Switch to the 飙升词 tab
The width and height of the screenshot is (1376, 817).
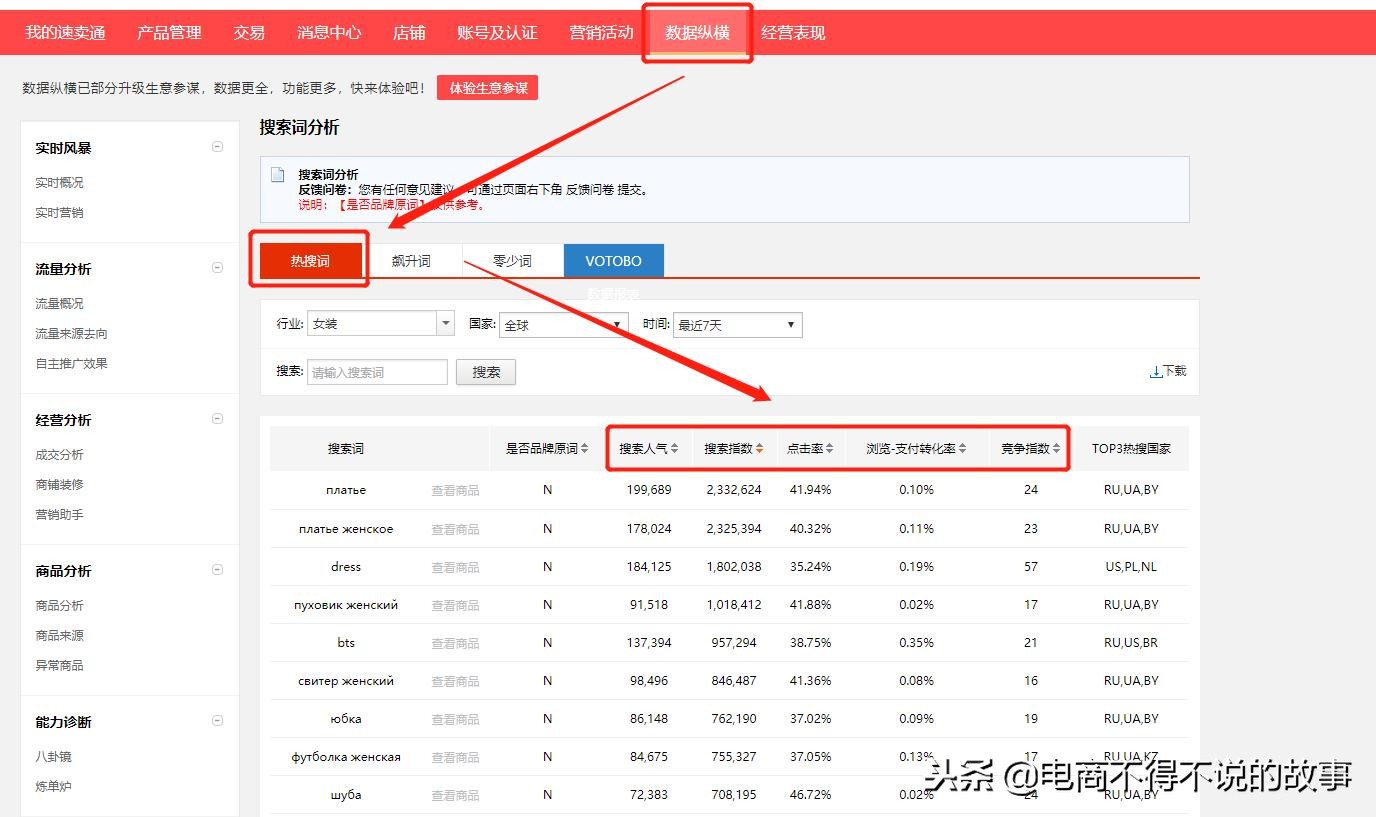(414, 260)
